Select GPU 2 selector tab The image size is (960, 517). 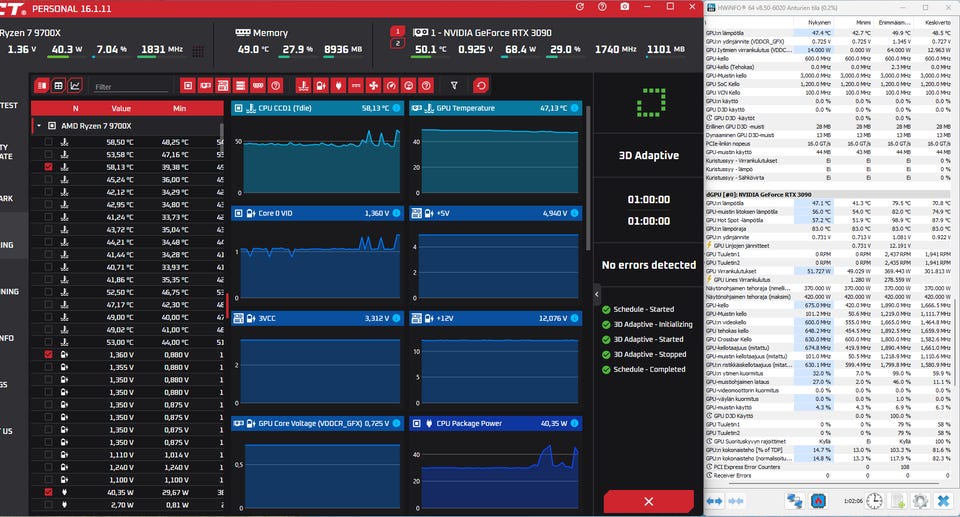pyautogui.click(x=397, y=43)
